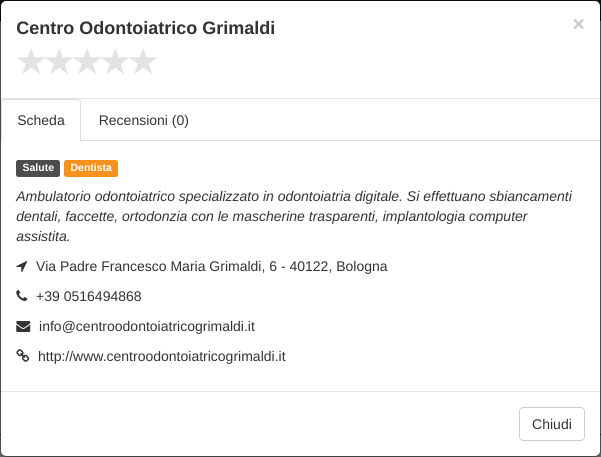Open the Scheda tab
Screen dimensions: 601x457
point(41,120)
